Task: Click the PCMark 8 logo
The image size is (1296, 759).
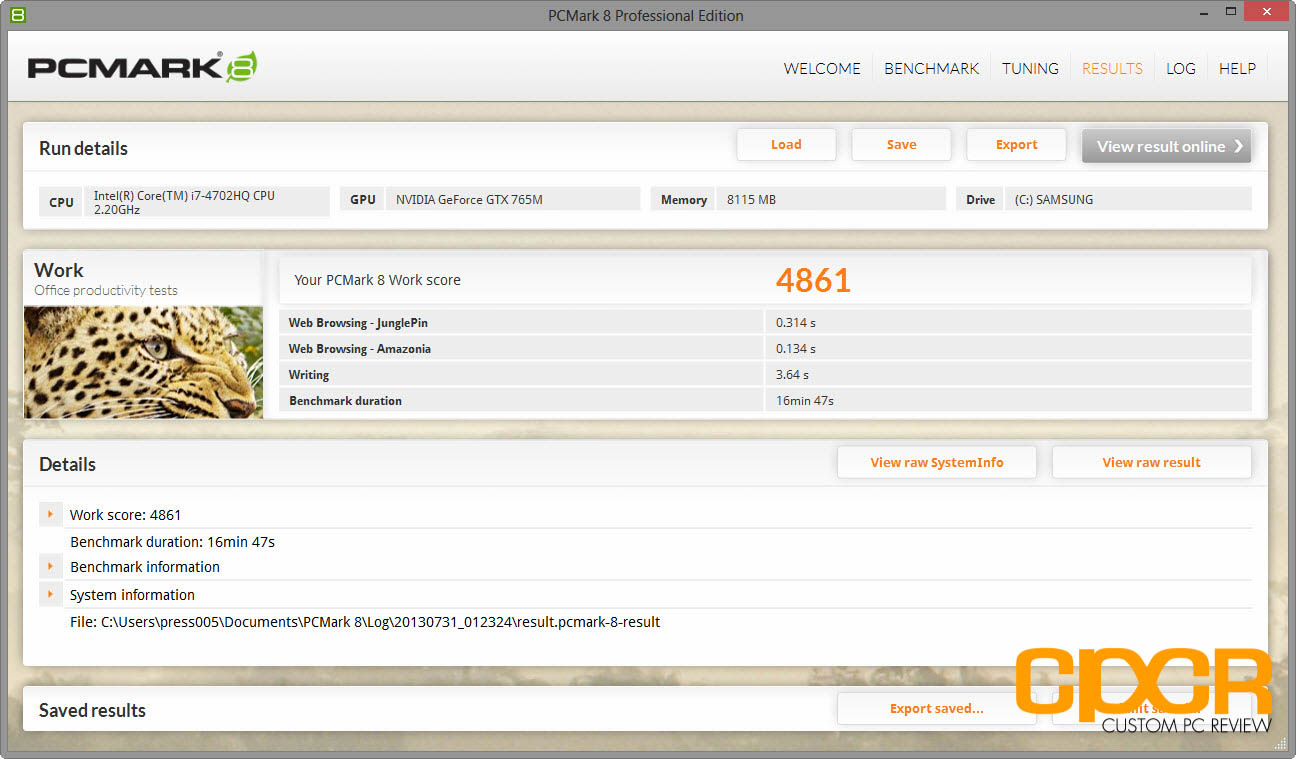Action: click(143, 67)
